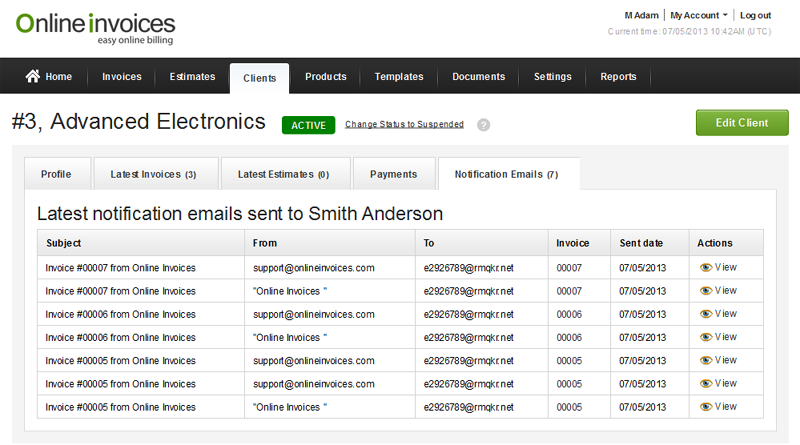
Task: Open the Invoices menu
Action: click(122, 77)
